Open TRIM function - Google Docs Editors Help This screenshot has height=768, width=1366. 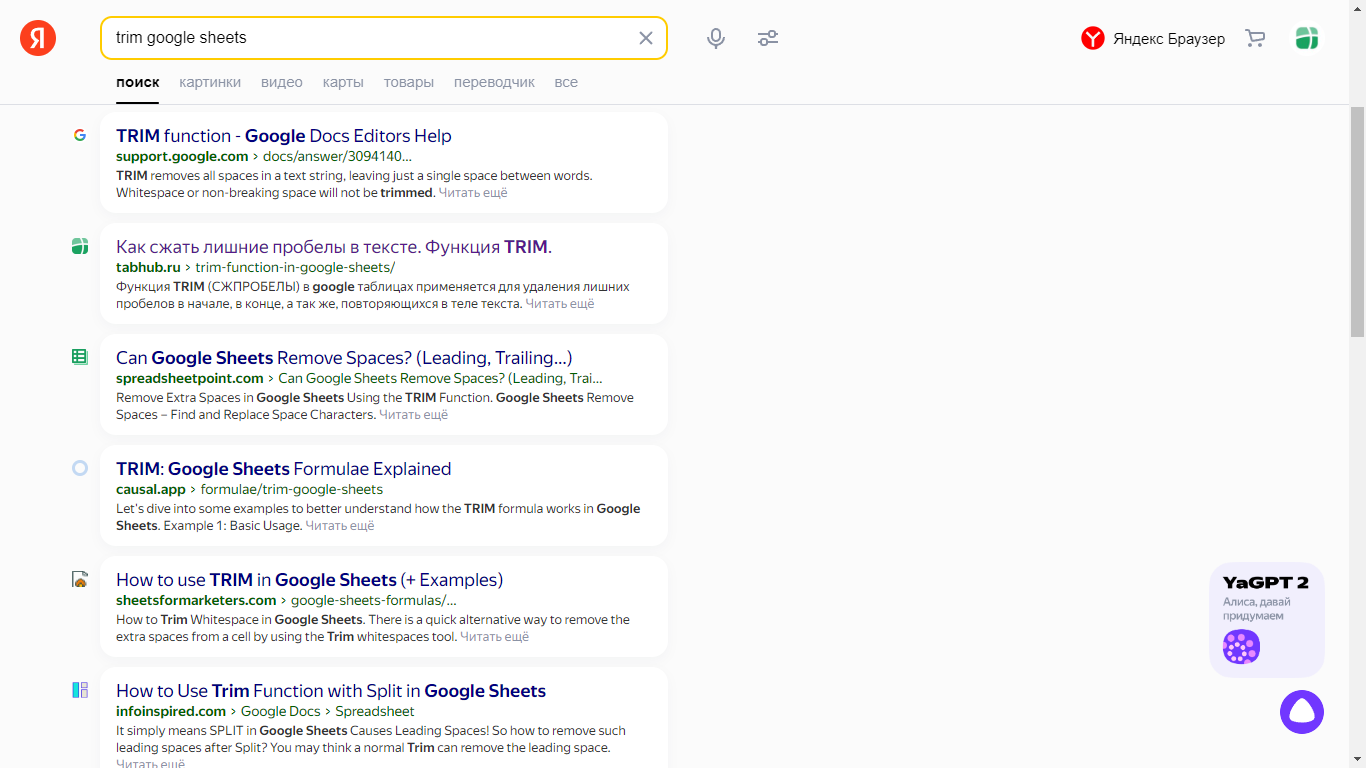click(x=284, y=136)
